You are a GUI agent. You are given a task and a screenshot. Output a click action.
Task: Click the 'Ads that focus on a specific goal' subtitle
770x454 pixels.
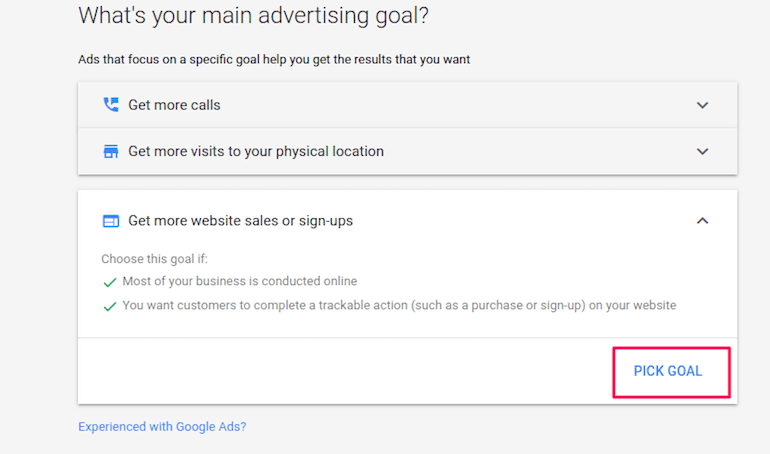click(x=274, y=60)
